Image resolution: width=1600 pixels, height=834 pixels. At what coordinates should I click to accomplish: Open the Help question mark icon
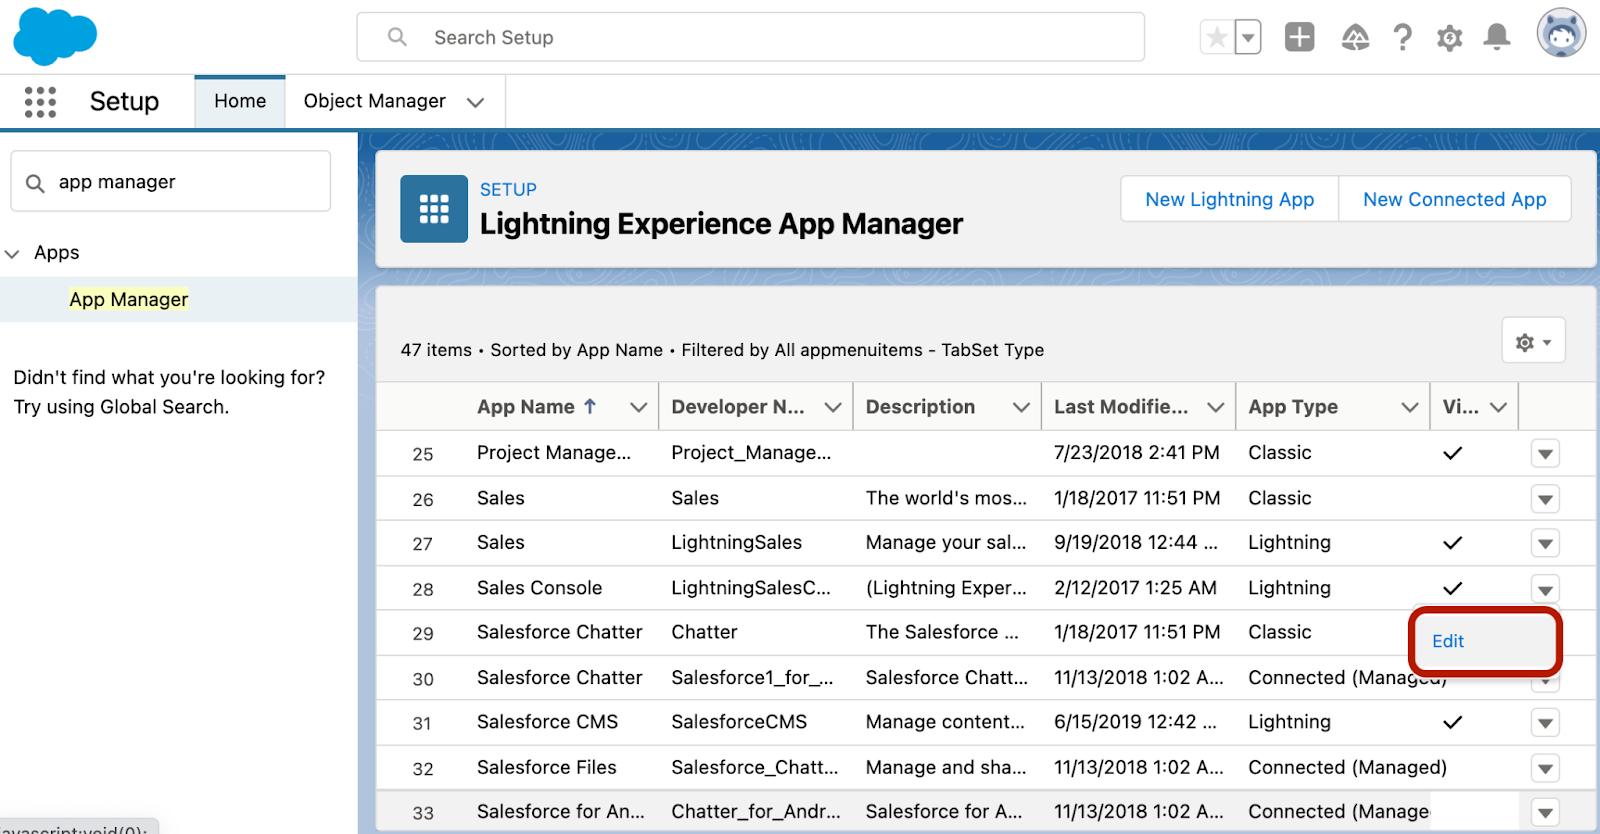pyautogui.click(x=1403, y=38)
